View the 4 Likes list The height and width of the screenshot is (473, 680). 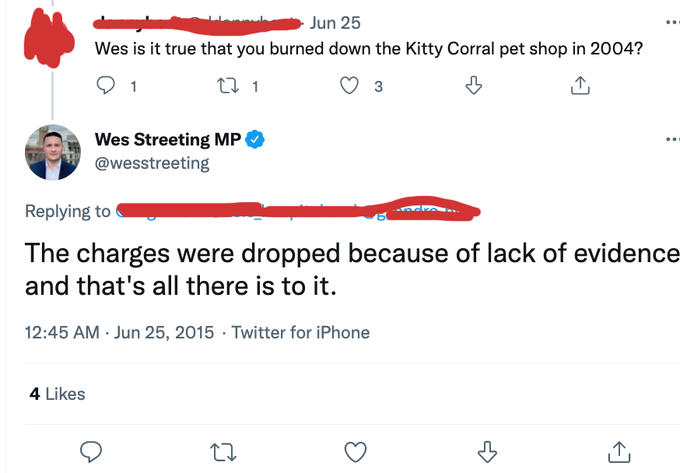pos(58,394)
